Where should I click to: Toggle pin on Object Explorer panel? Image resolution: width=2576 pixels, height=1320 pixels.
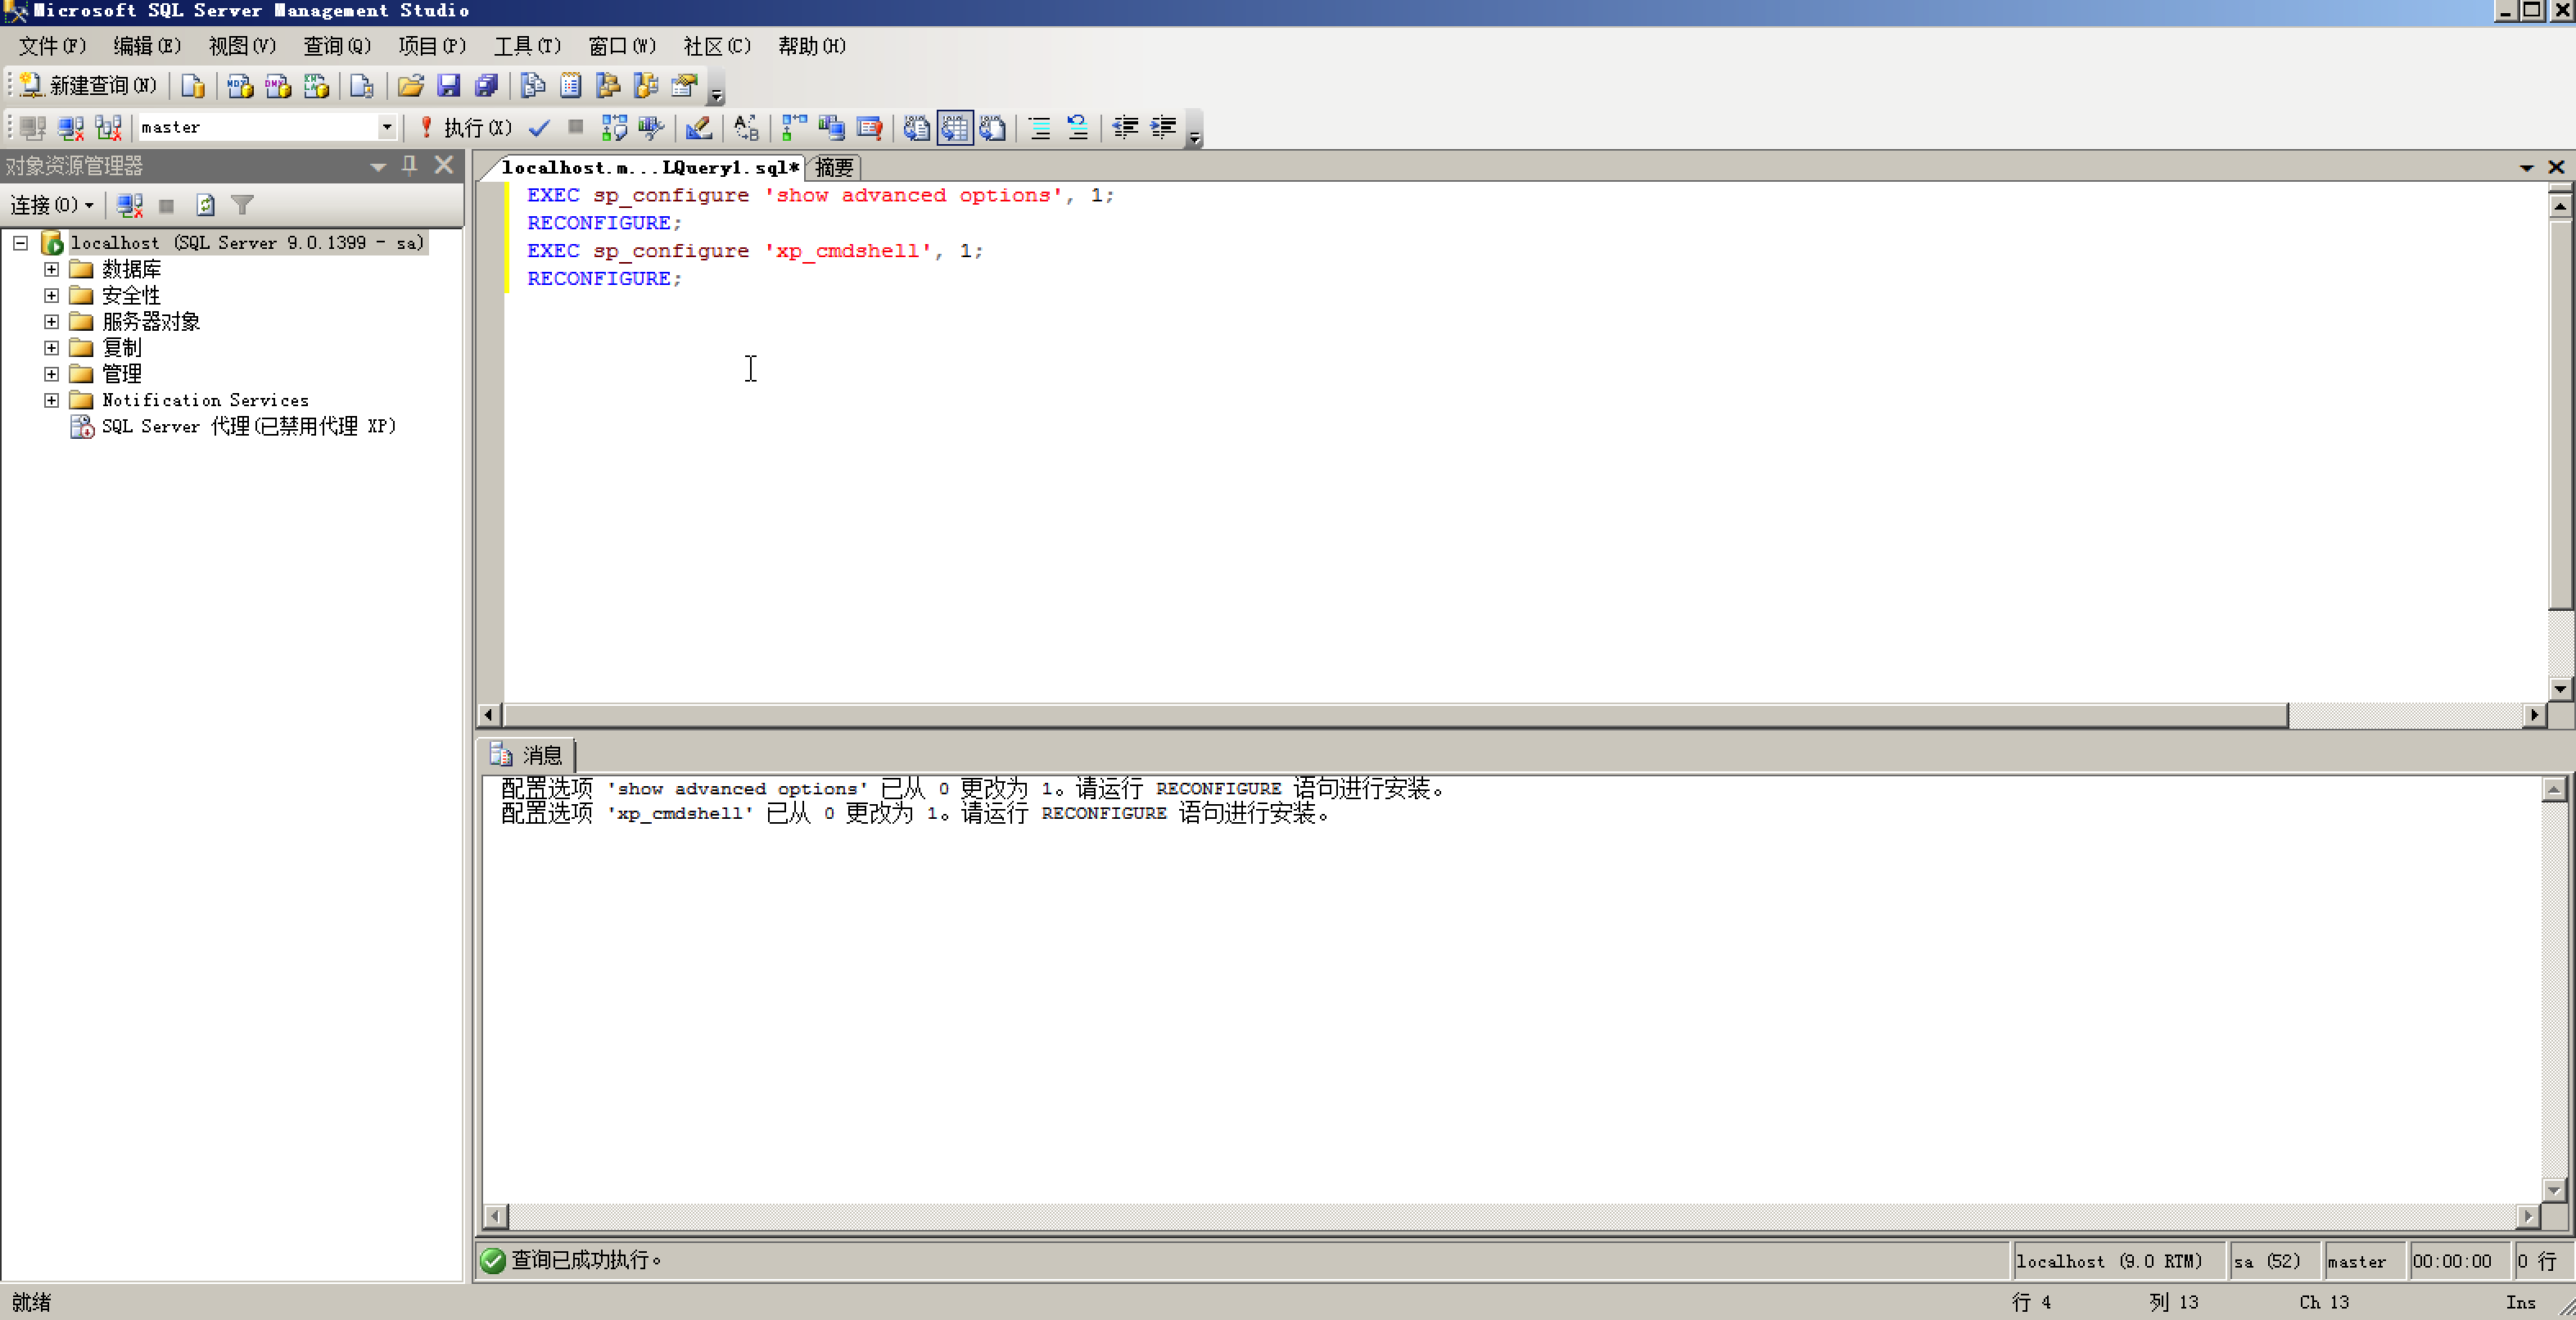409,165
